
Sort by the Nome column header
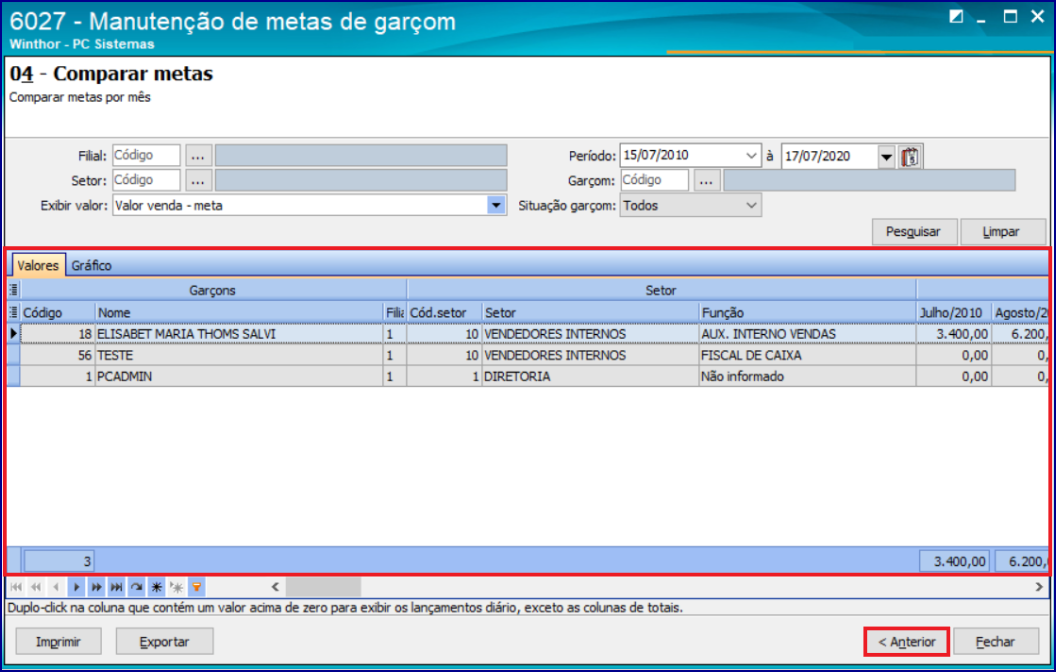click(239, 312)
